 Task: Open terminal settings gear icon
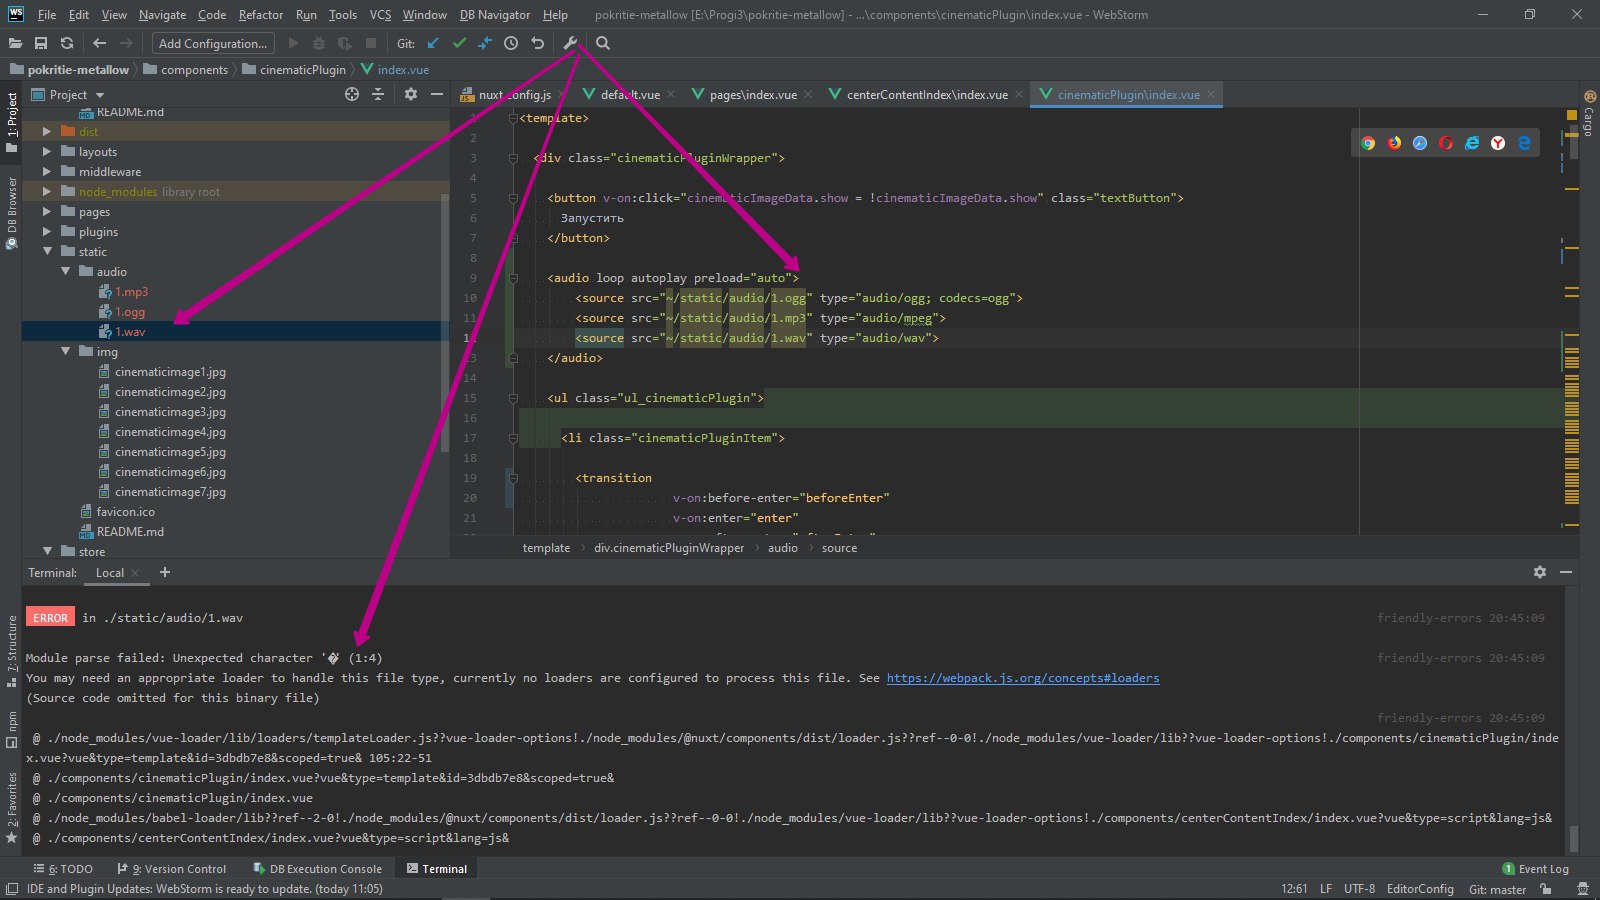point(1540,572)
